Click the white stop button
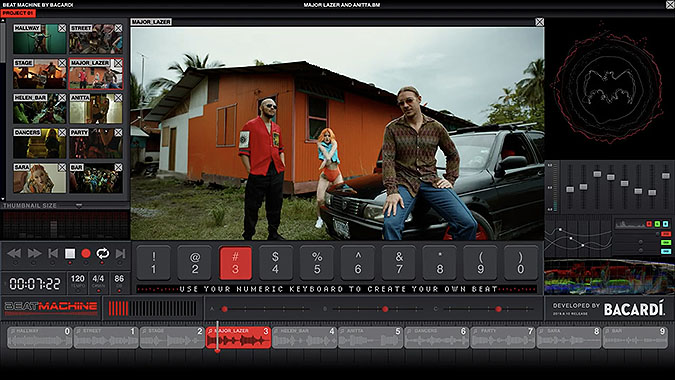The image size is (675, 380). pos(70,253)
